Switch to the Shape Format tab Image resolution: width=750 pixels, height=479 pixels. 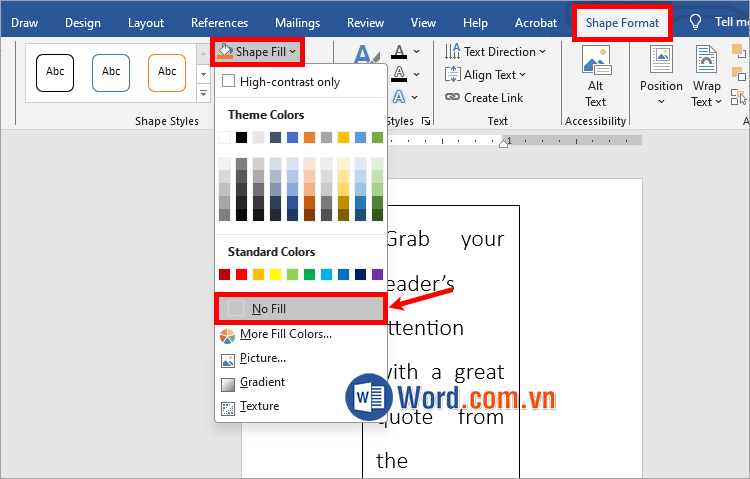pyautogui.click(x=622, y=22)
